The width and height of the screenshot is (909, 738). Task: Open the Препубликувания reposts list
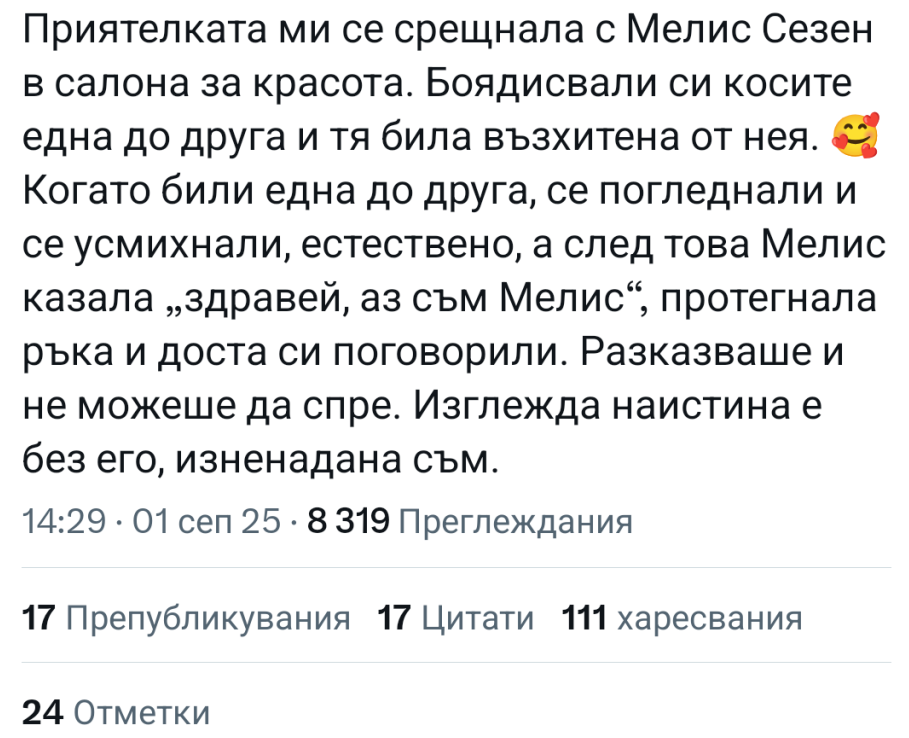pos(207,619)
